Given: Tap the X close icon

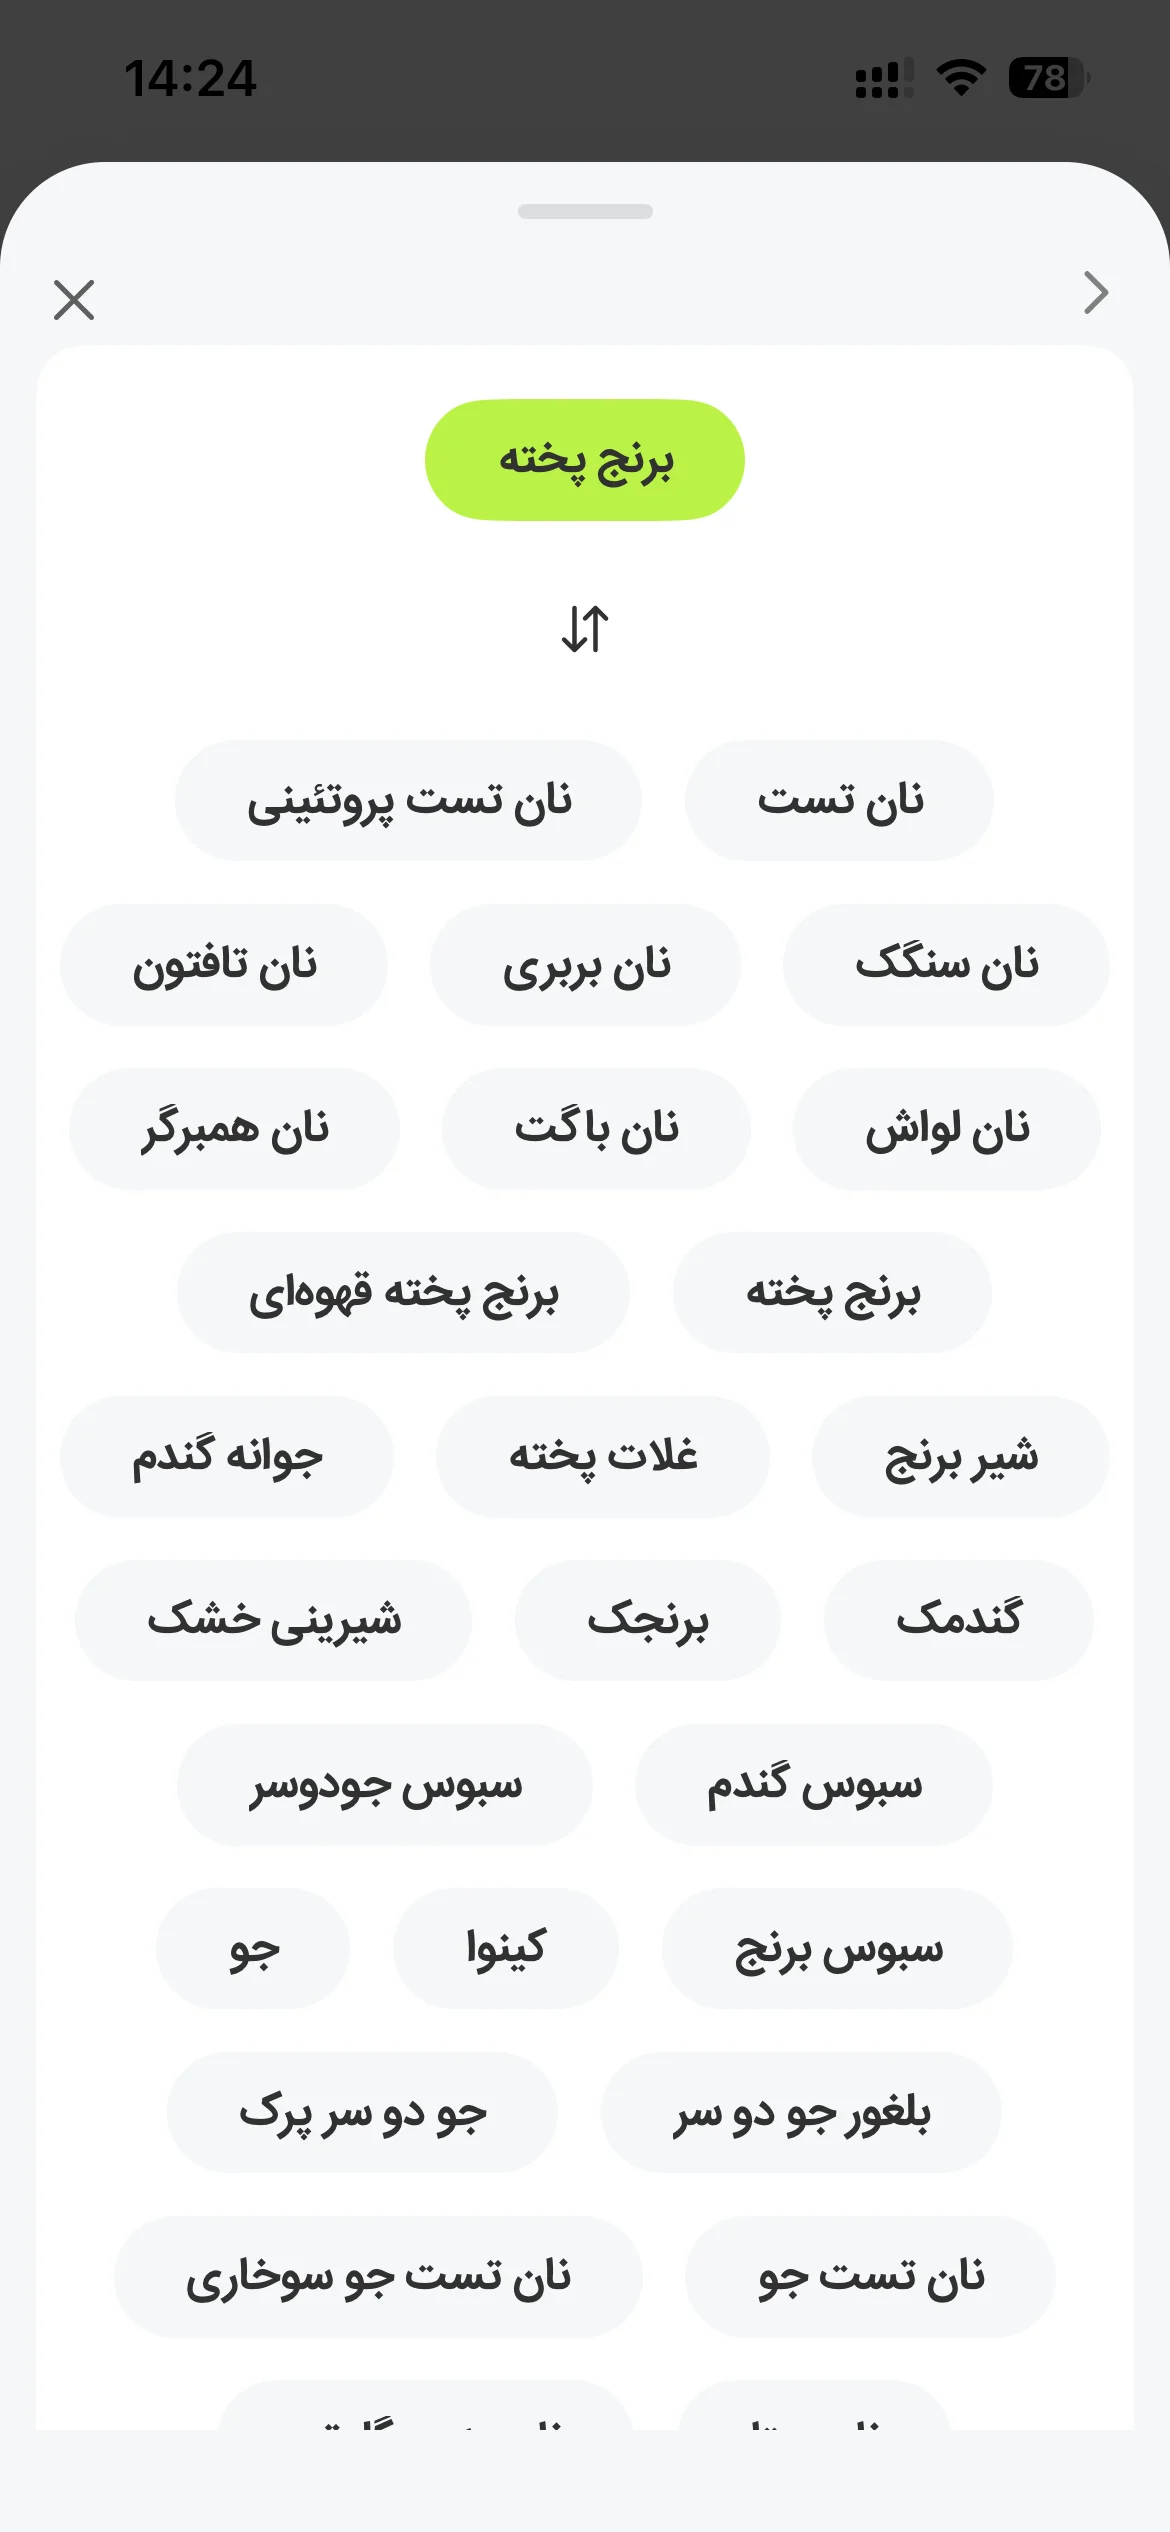Looking at the screenshot, I should pos(74,300).
